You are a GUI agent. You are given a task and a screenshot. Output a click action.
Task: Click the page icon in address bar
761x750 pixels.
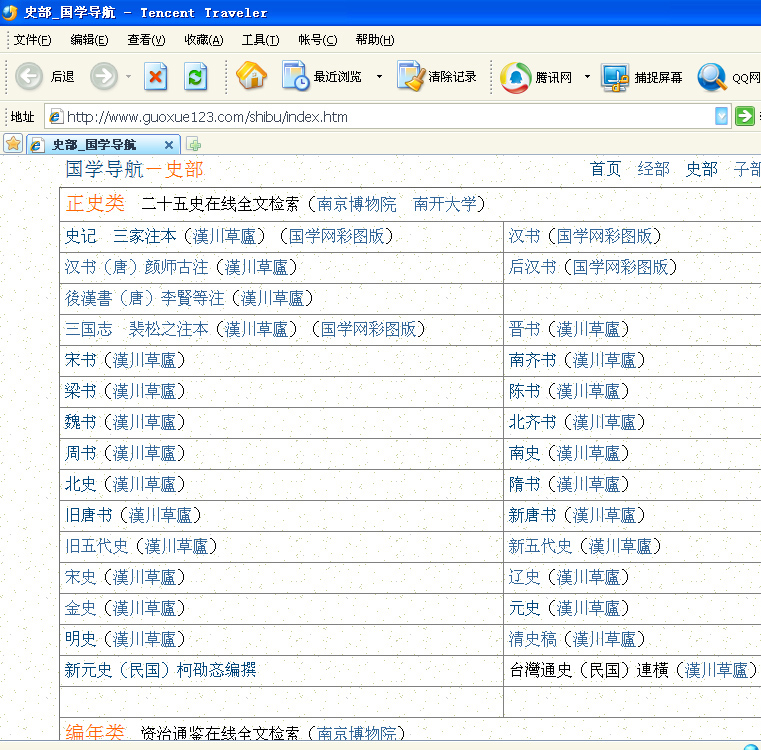[x=56, y=117]
